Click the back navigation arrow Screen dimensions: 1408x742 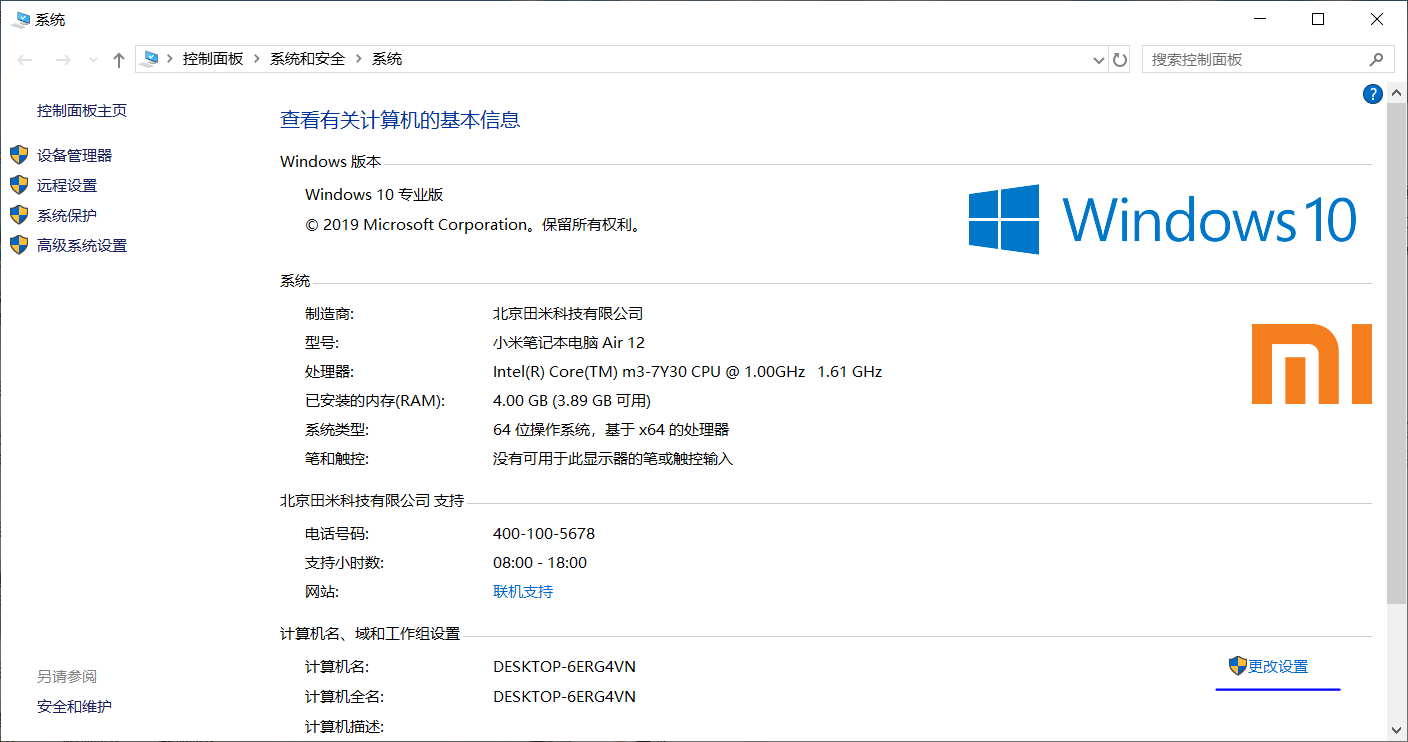coord(26,60)
